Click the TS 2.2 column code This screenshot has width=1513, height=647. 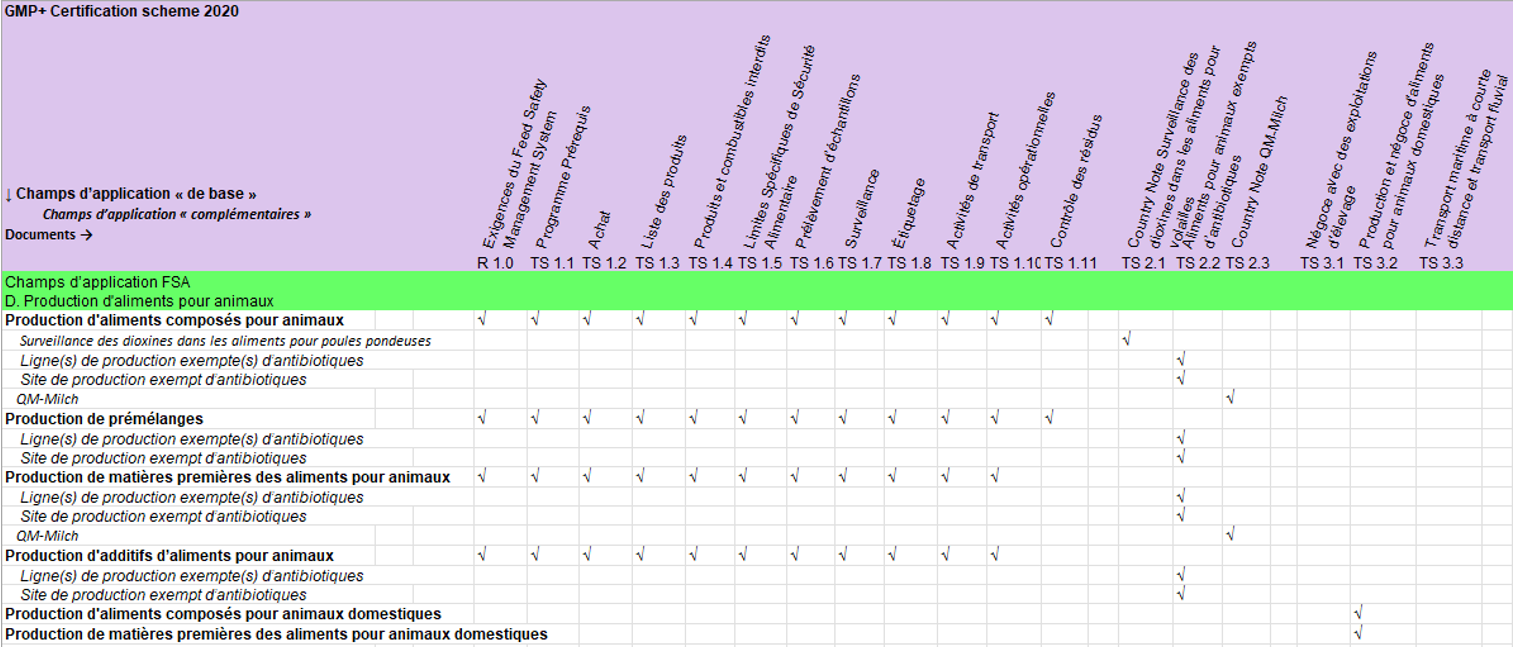pyautogui.click(x=1197, y=263)
